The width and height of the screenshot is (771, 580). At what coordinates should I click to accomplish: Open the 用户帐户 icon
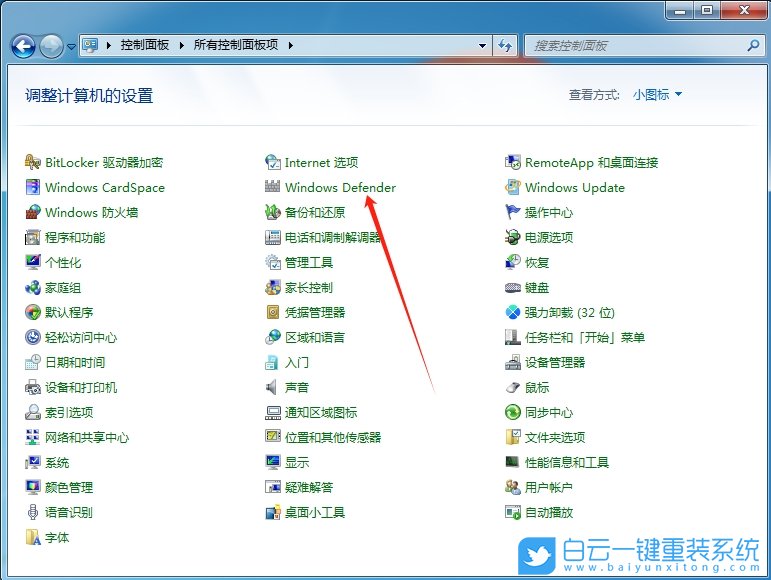pos(512,487)
